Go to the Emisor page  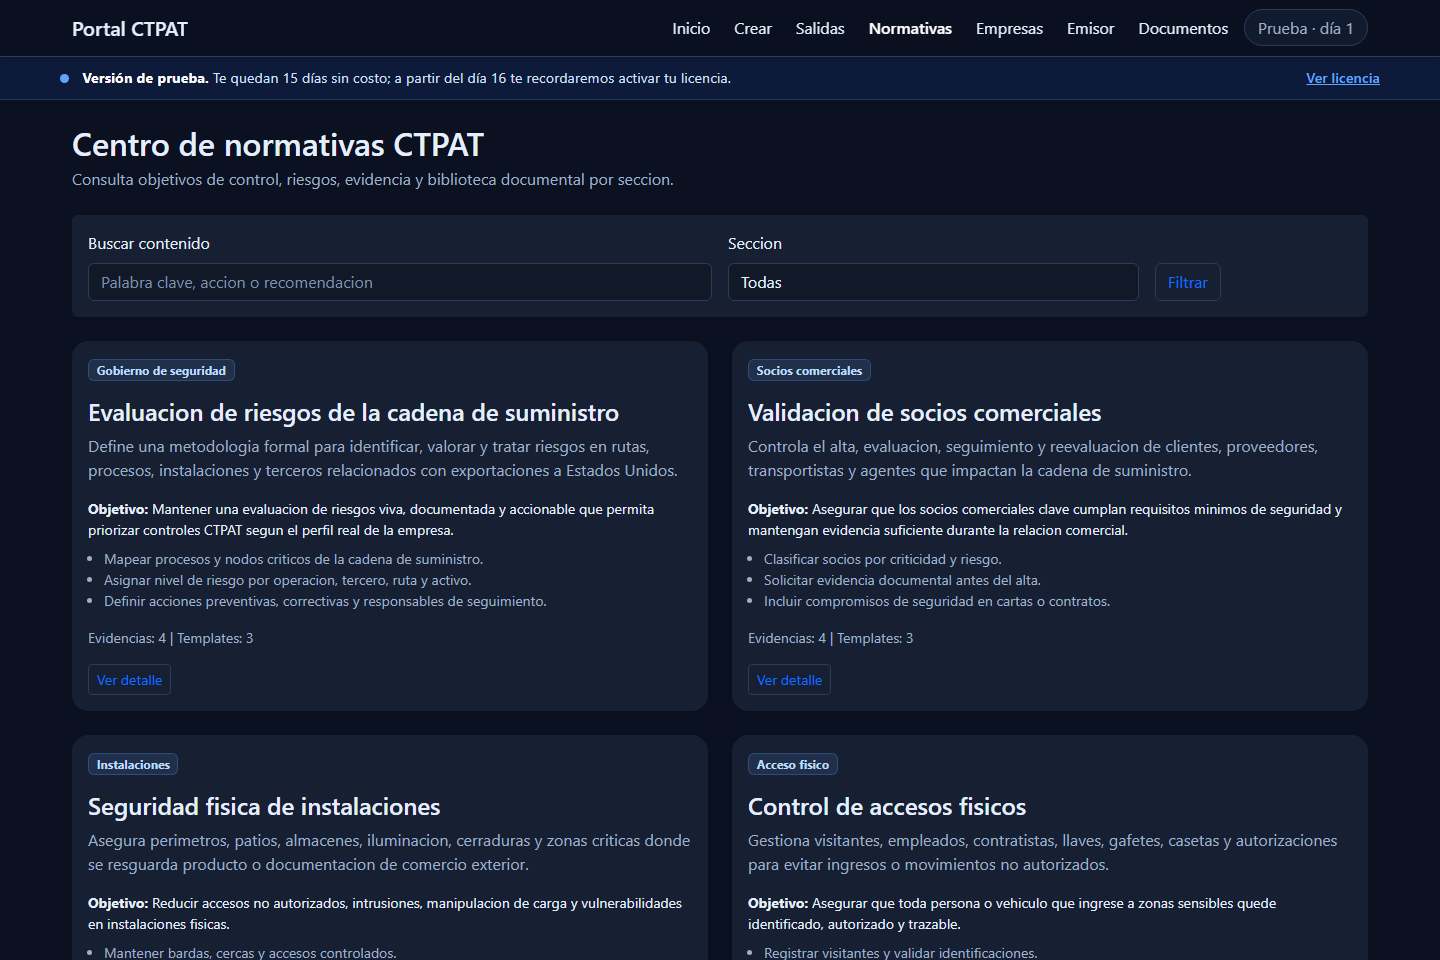point(1090,29)
